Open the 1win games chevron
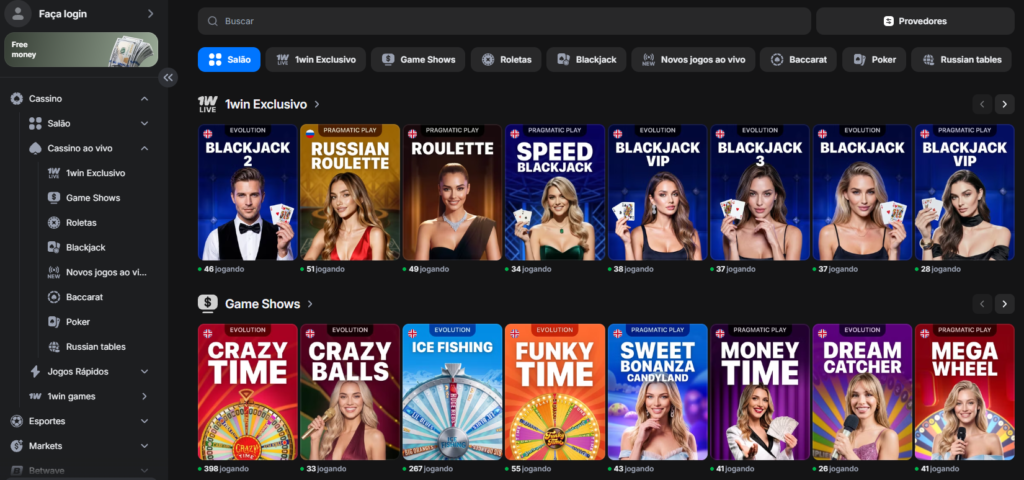This screenshot has width=1024, height=480. click(x=144, y=396)
